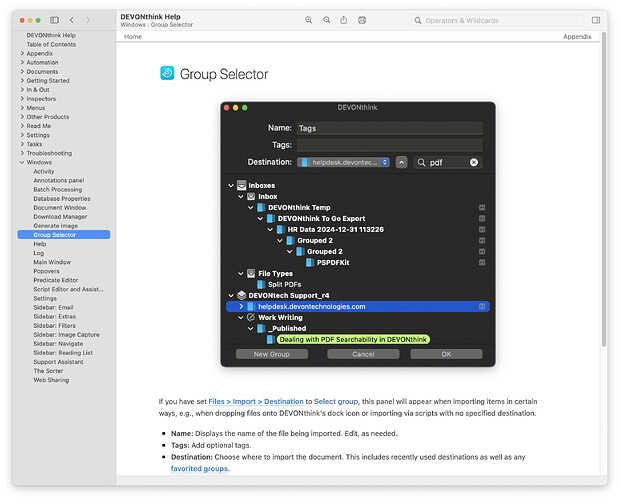The height and width of the screenshot is (499, 620).
Task: Select Sidebar: Reading List topic
Action: (x=63, y=352)
